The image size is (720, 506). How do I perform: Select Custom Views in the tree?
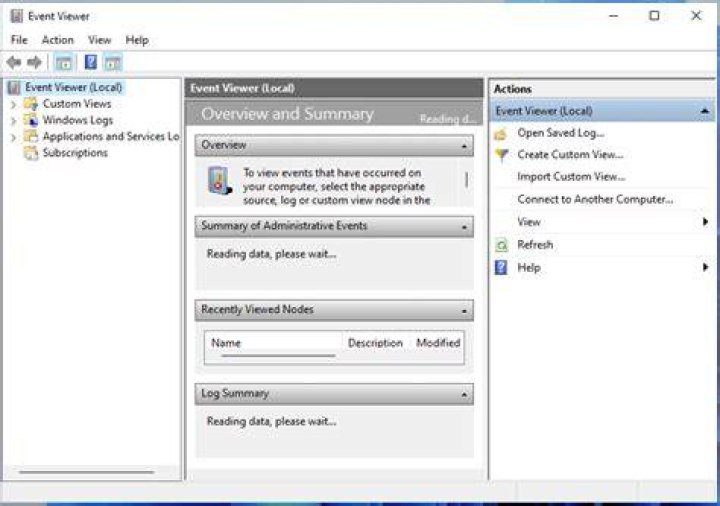(x=77, y=104)
